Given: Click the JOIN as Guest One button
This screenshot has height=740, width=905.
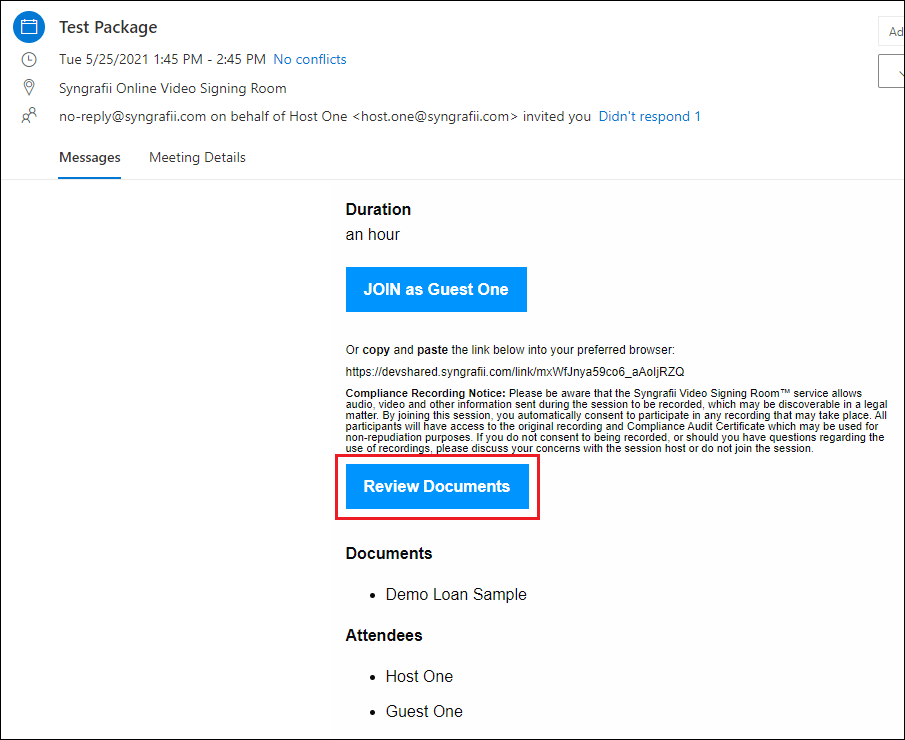Looking at the screenshot, I should pos(436,289).
